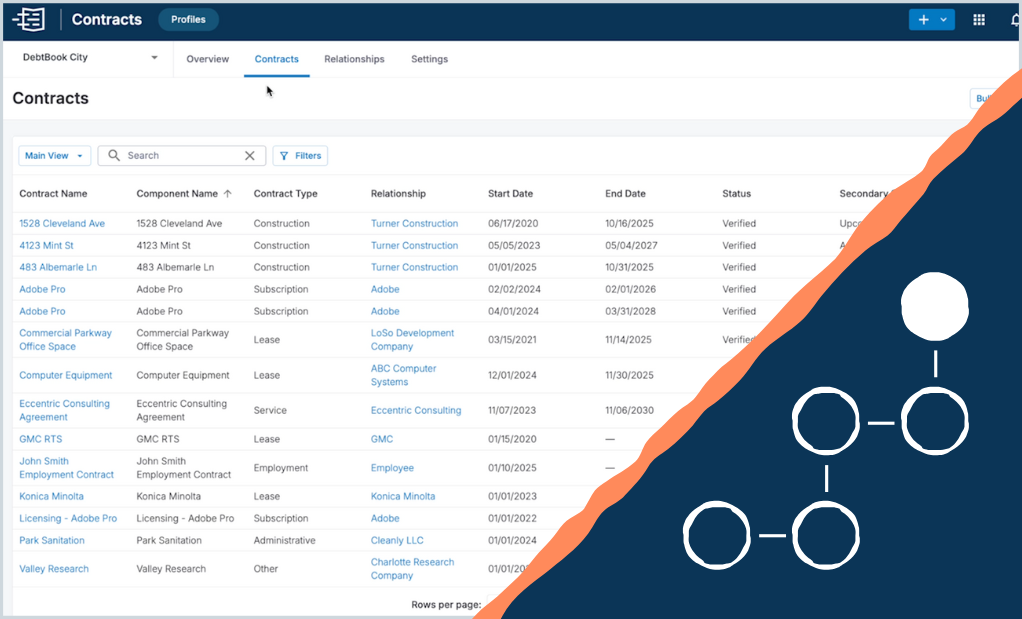Clear the search box with the X icon
This screenshot has width=1022, height=619.
[x=250, y=156]
